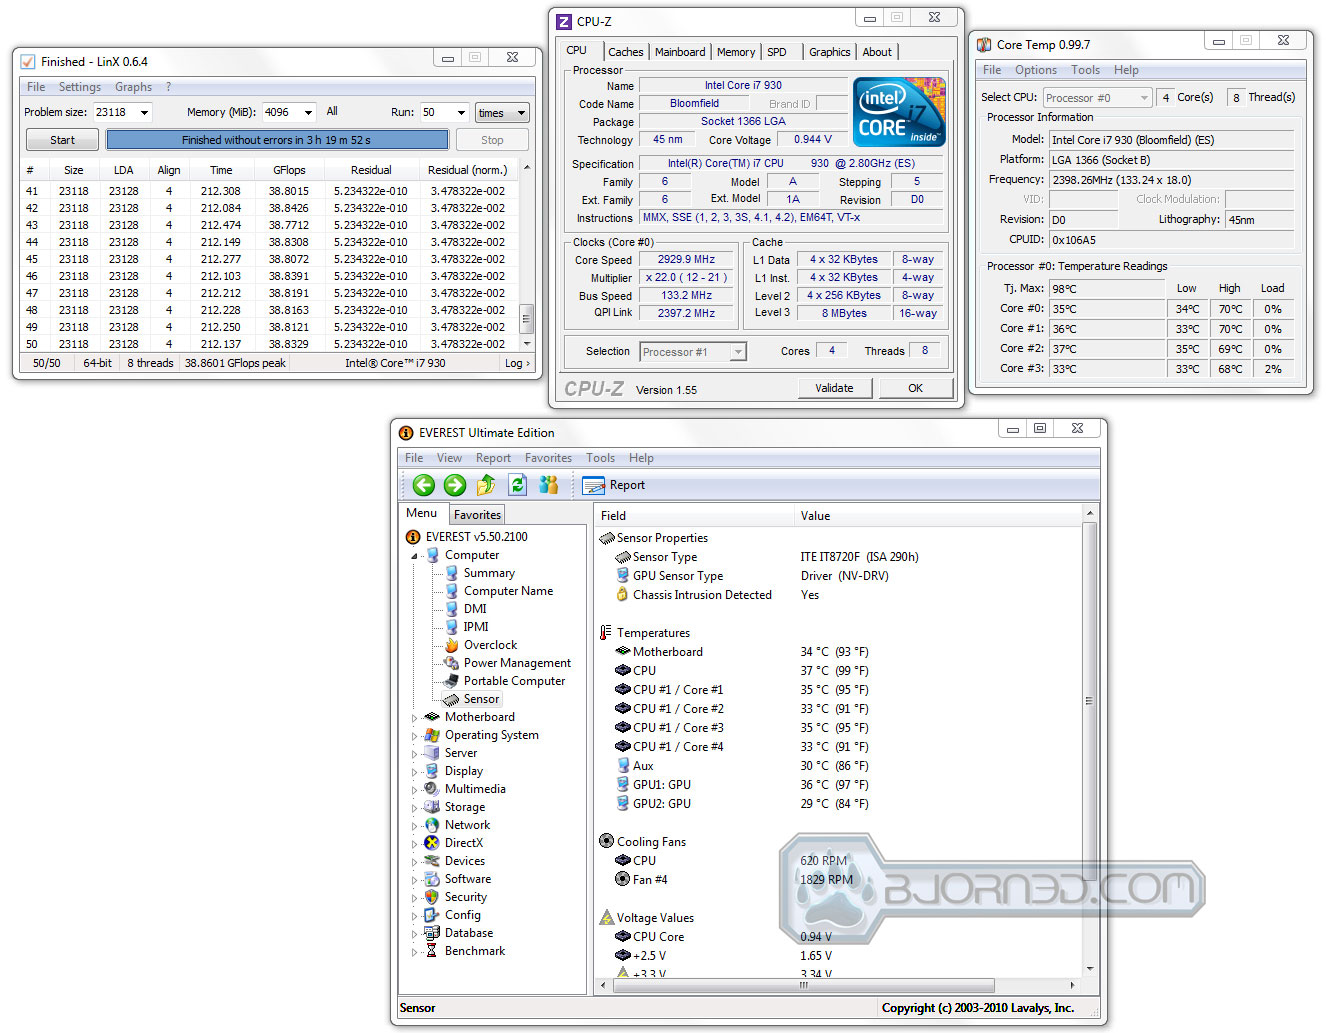Viewport: 1326px width, 1033px height.
Task: Click the Display monitor icon in tree
Action: click(x=432, y=771)
